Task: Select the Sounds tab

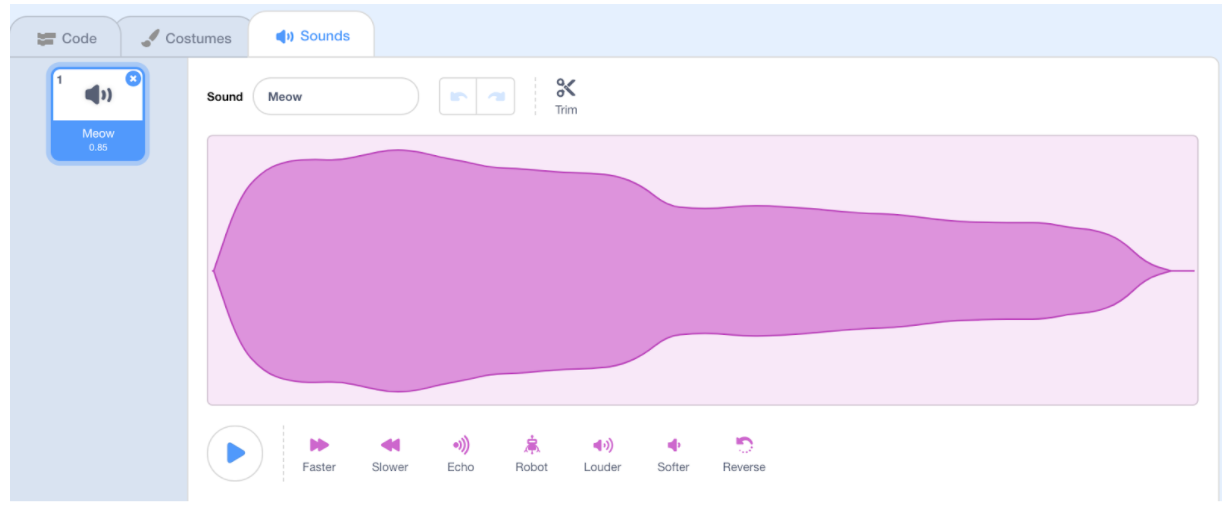Action: (x=312, y=36)
